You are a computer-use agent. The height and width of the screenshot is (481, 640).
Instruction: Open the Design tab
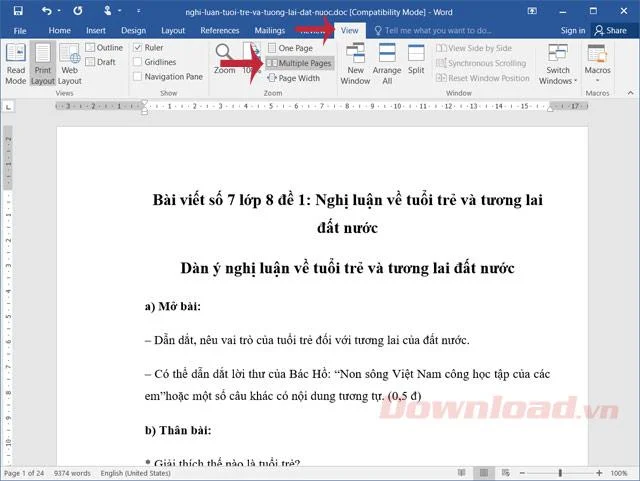[x=133, y=31]
